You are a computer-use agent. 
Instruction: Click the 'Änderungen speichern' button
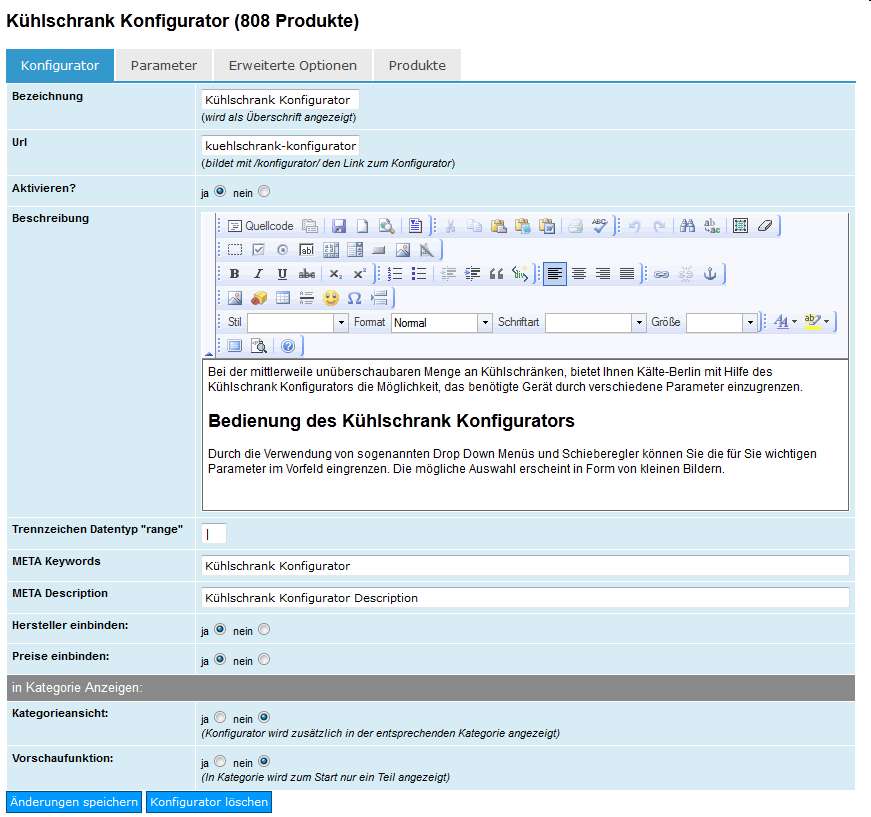click(x=74, y=802)
